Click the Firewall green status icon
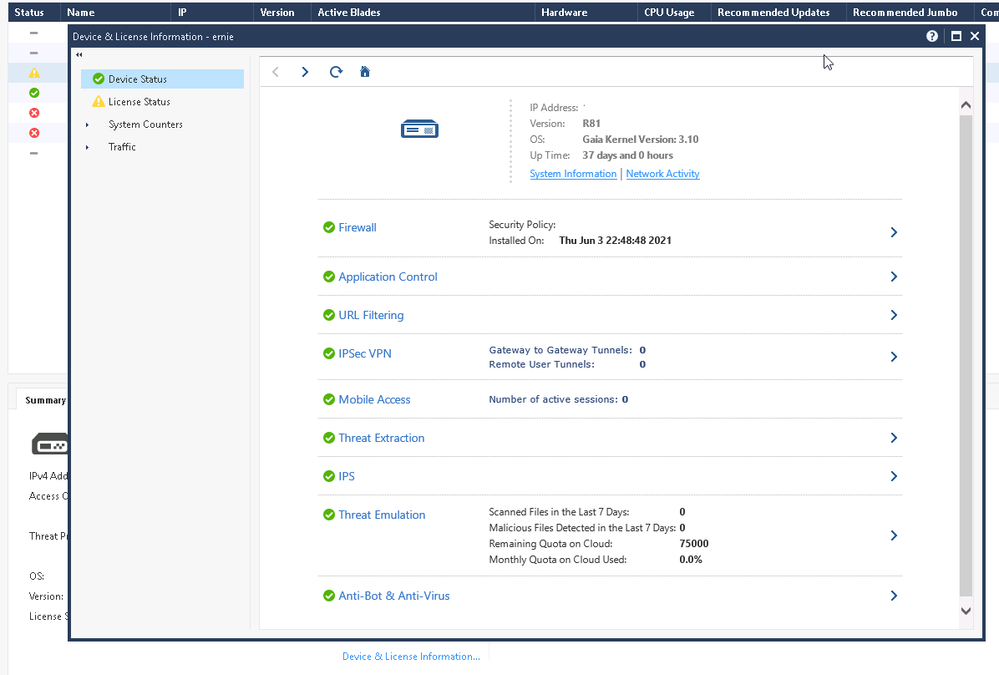This screenshot has height=675, width=999. coord(329,228)
